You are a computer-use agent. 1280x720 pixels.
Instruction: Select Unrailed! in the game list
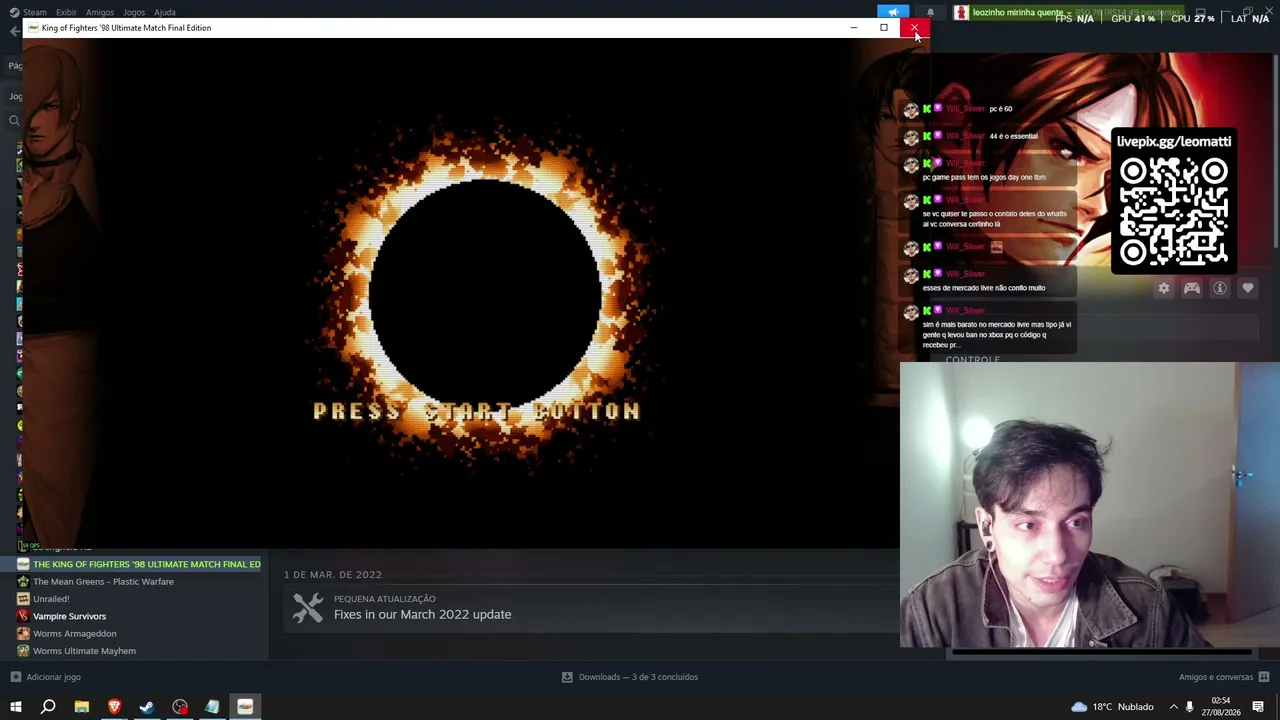tap(51, 599)
